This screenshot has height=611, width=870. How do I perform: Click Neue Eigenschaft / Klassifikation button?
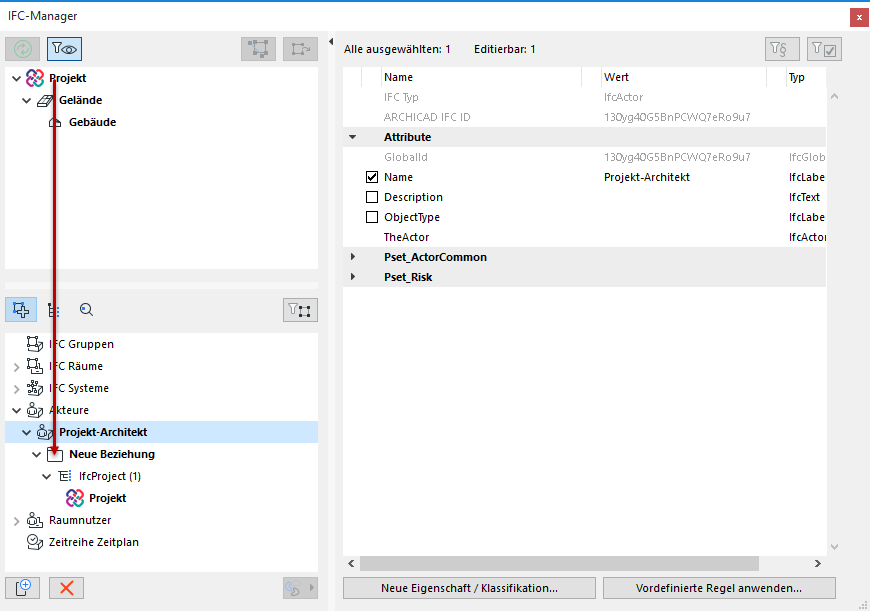click(x=469, y=588)
